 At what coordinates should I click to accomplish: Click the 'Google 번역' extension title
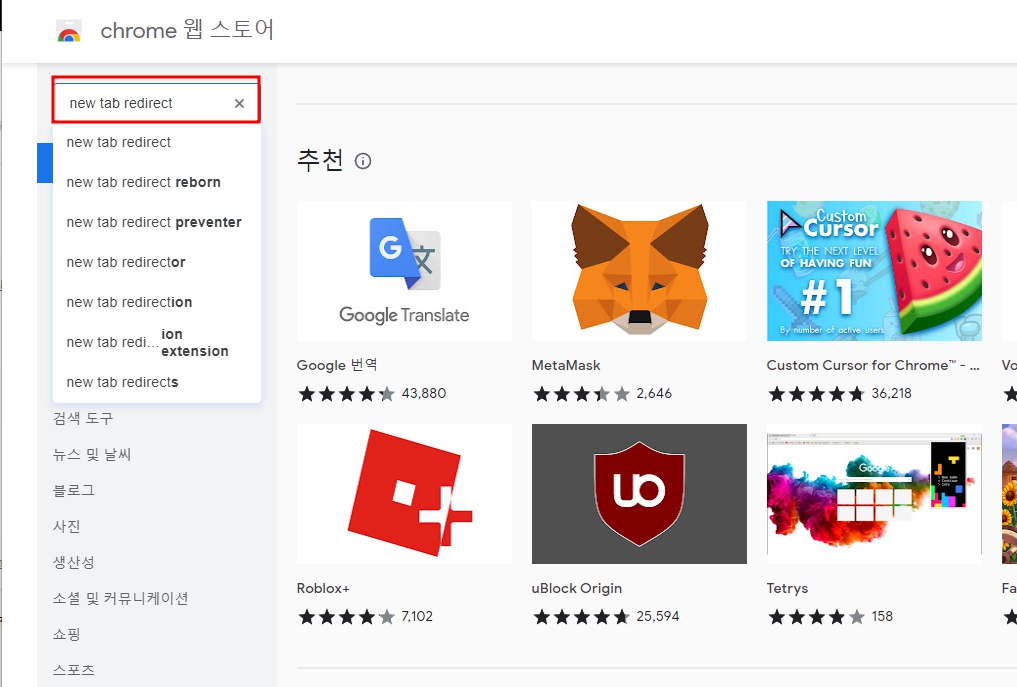point(331,365)
